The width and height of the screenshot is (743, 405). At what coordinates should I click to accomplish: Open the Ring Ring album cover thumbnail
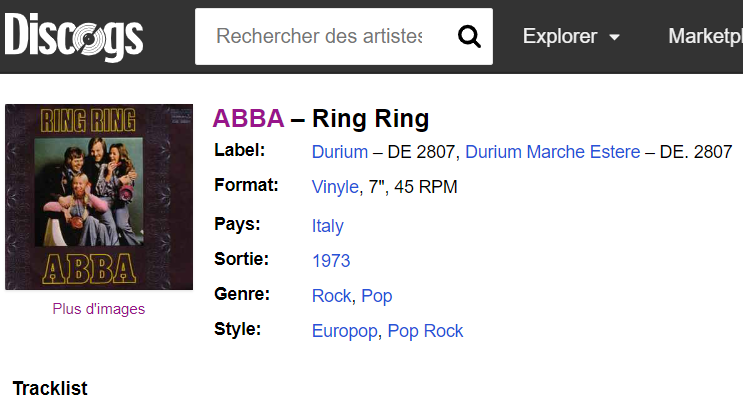(x=99, y=197)
